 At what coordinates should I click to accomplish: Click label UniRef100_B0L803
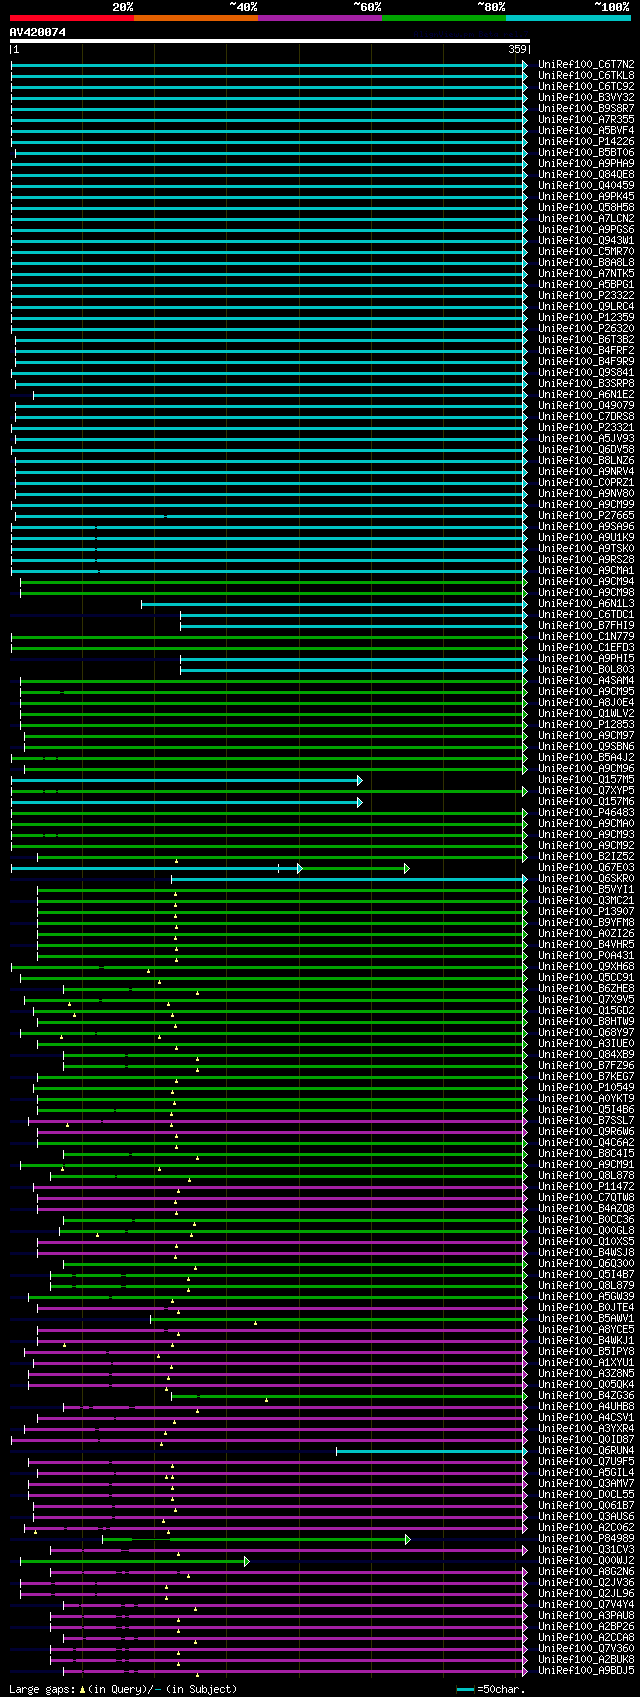(586, 669)
